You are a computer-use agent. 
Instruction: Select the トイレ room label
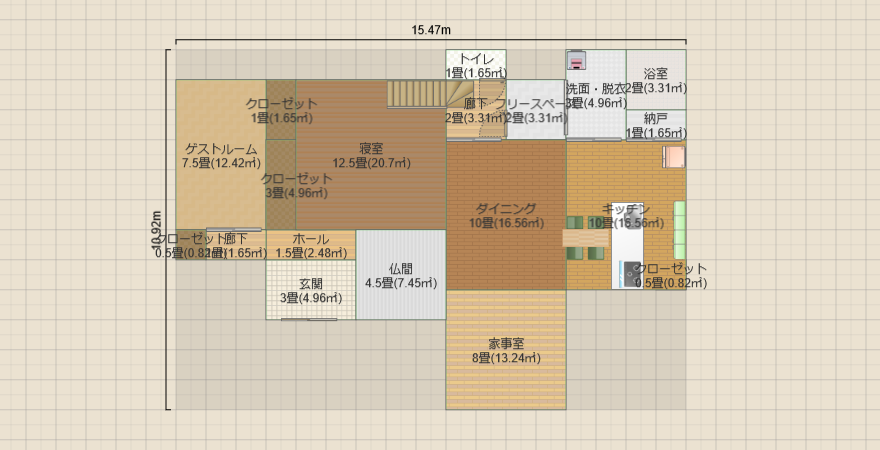pos(476,66)
